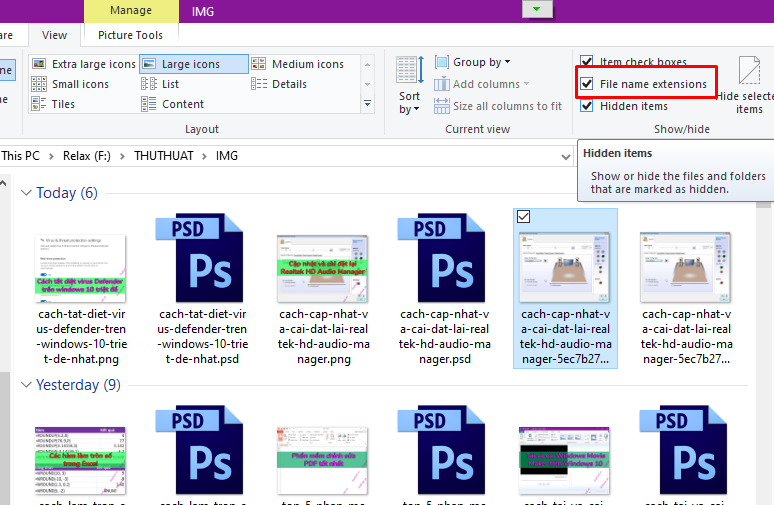Viewport: 774px width, 505px height.
Task: Switch view to List layout
Action: [160, 84]
